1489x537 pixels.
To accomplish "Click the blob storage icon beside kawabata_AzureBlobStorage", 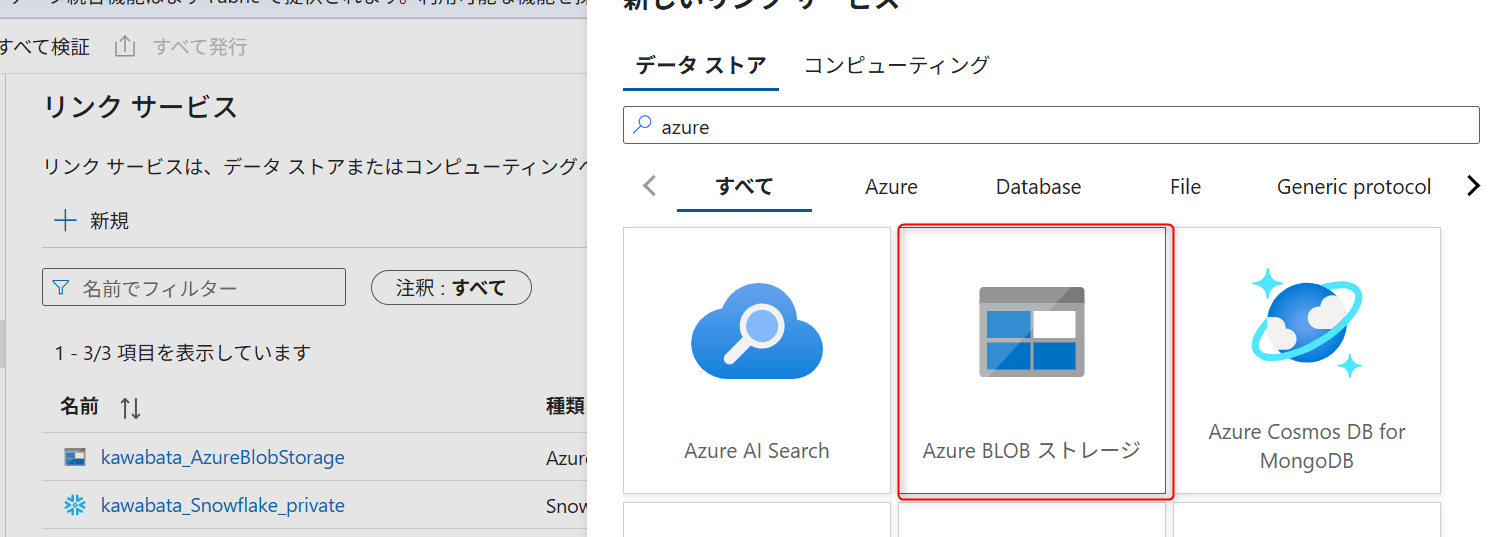I will [75, 458].
